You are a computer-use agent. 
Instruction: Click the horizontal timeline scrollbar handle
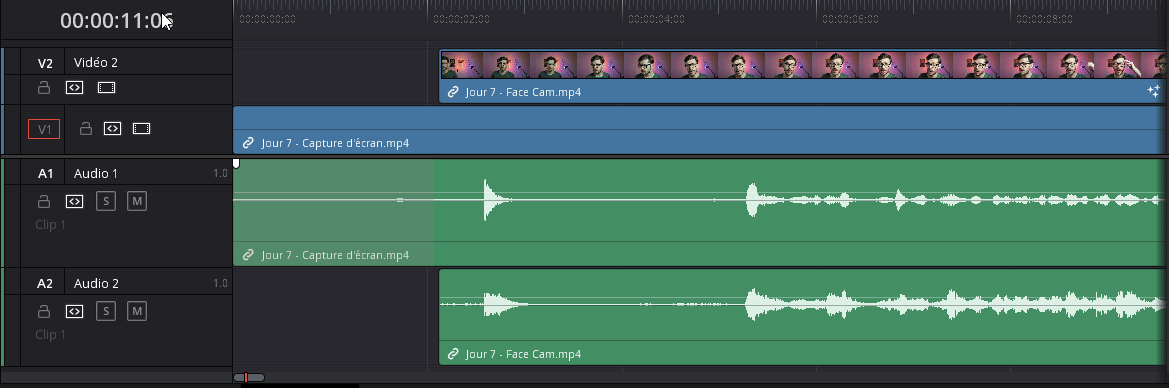click(x=249, y=378)
